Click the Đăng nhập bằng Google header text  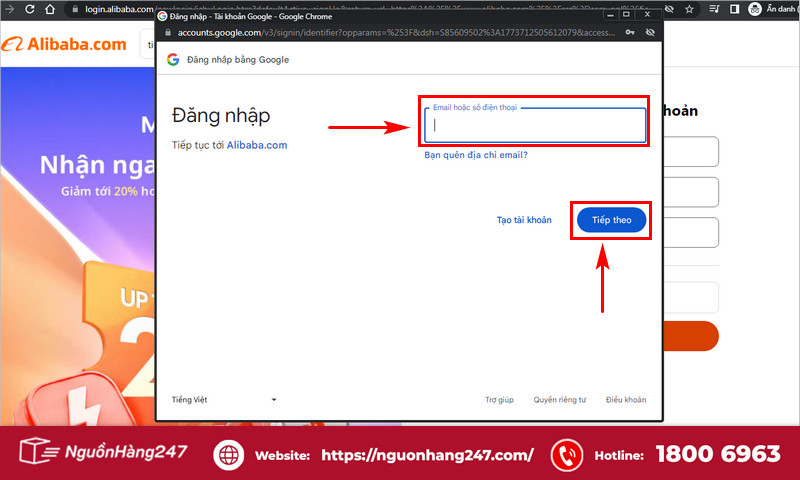238,60
